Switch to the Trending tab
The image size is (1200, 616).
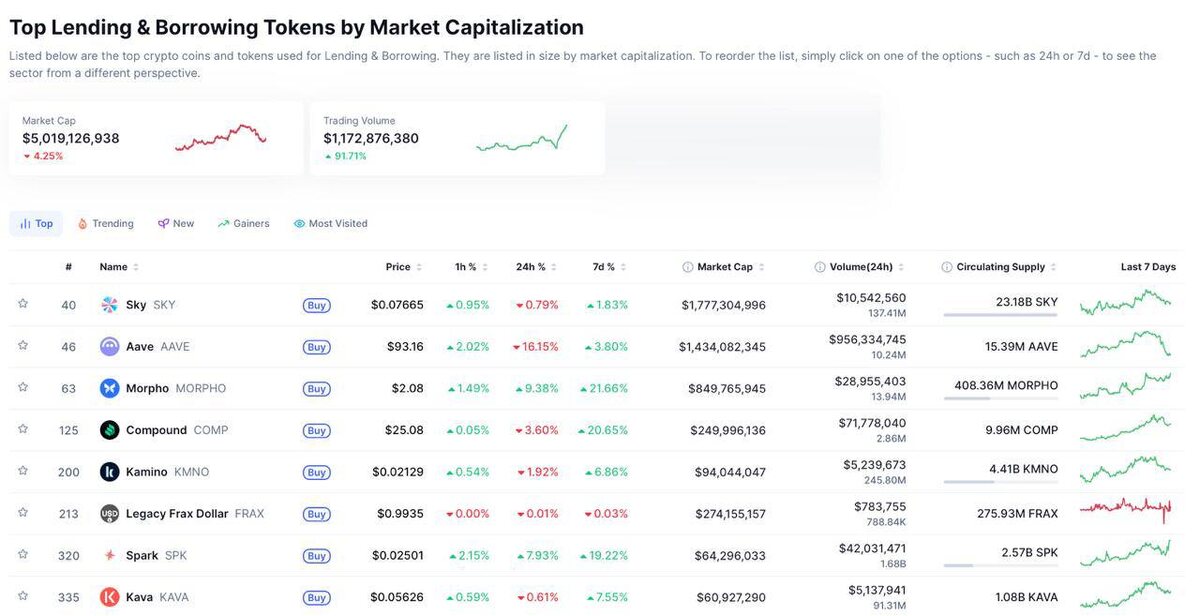pyautogui.click(x=105, y=224)
